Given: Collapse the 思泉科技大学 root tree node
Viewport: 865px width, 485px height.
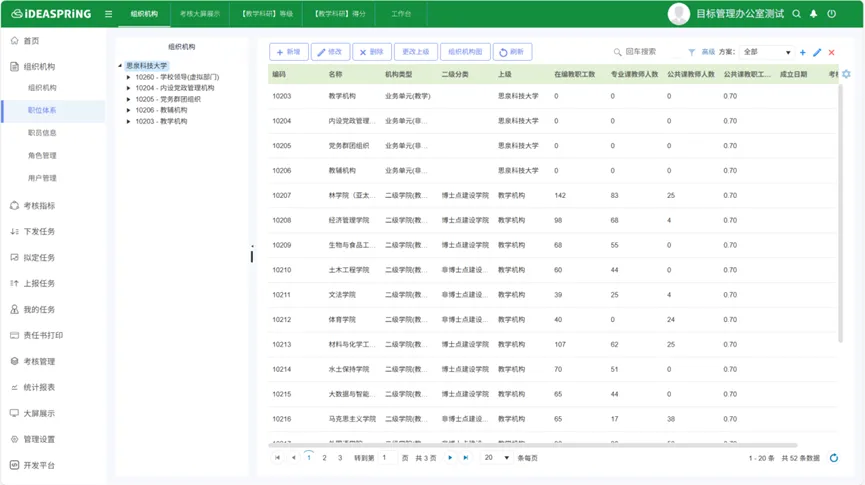Looking at the screenshot, I should (x=121, y=66).
